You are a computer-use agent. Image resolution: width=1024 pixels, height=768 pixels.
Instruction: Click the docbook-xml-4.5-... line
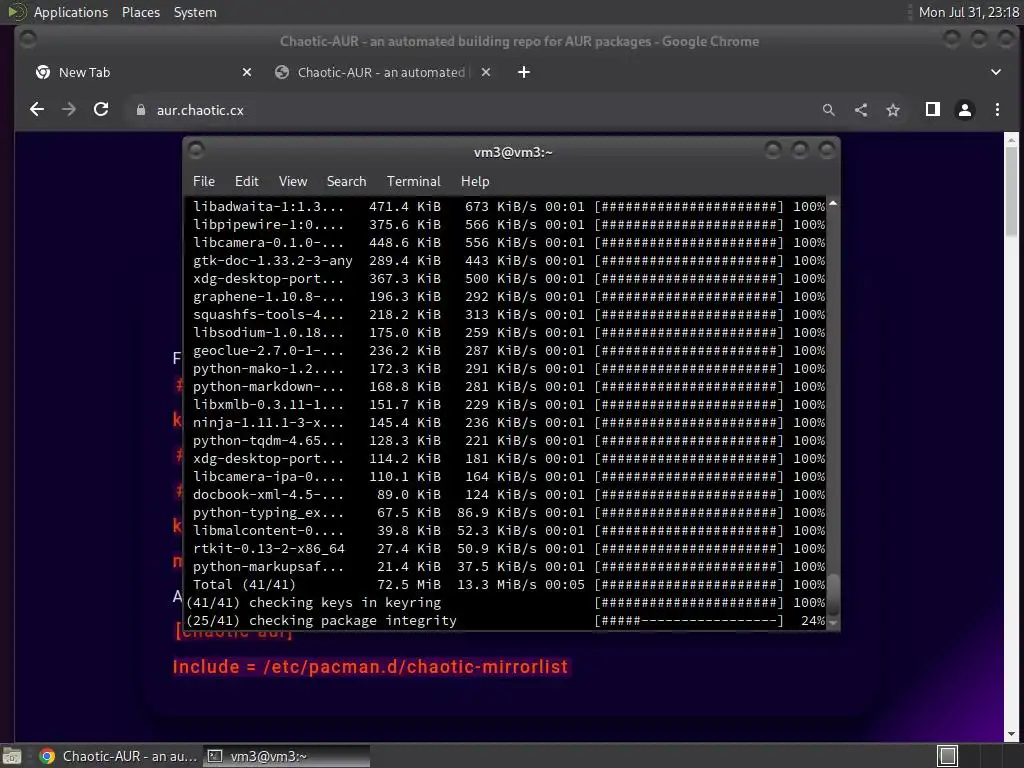point(509,494)
